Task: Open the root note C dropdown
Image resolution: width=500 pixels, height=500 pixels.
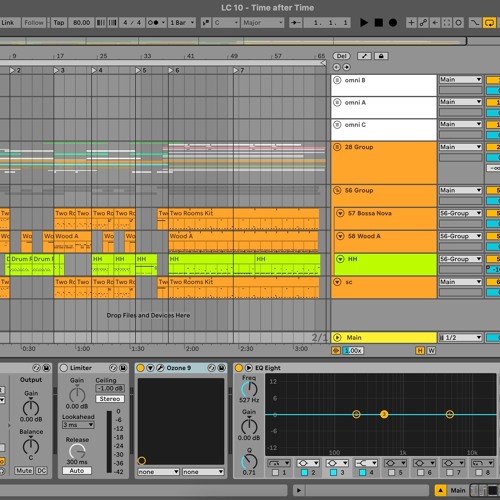Action: [x=226, y=23]
